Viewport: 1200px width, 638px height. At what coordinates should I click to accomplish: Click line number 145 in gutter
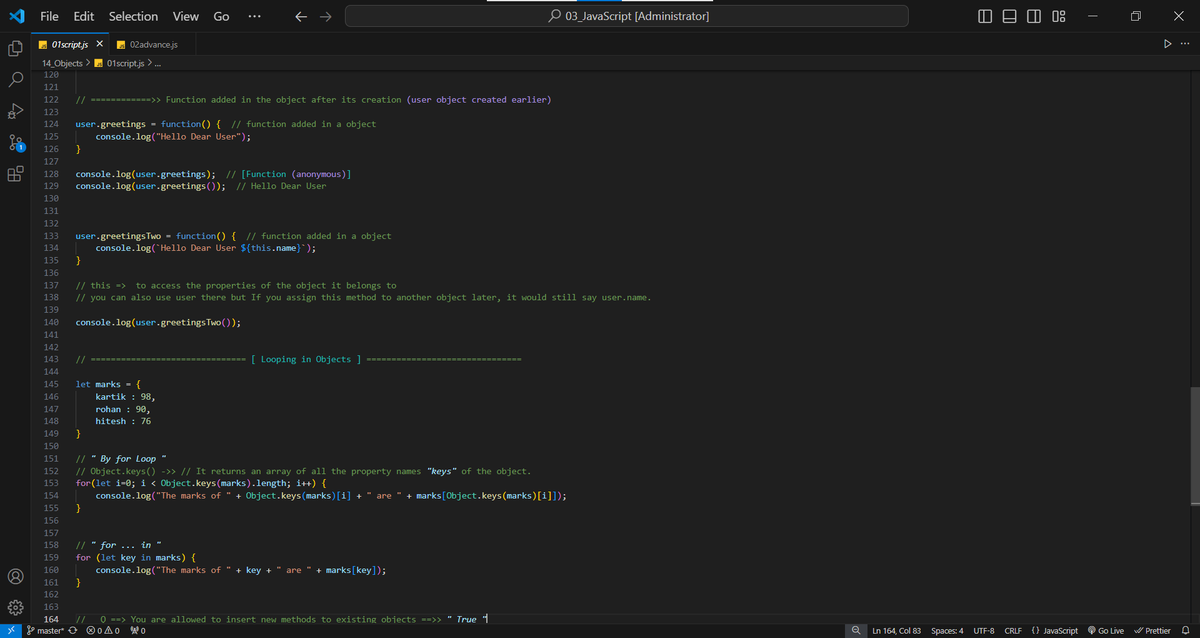click(x=51, y=384)
